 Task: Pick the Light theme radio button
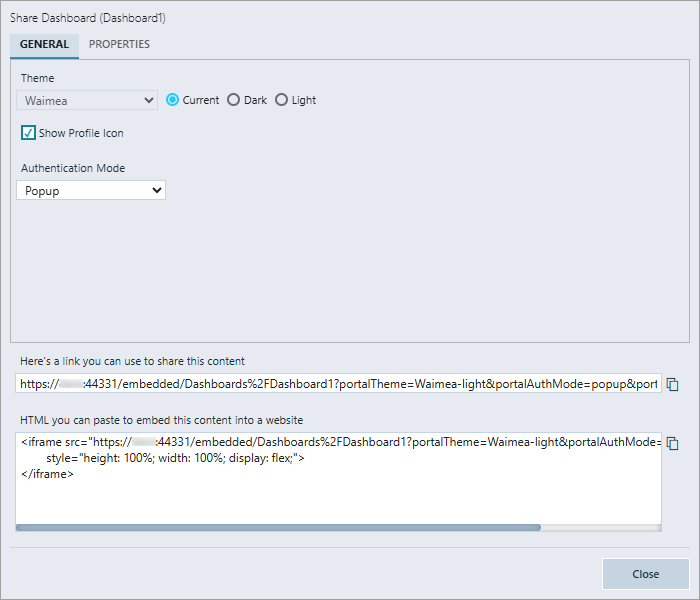[281, 100]
